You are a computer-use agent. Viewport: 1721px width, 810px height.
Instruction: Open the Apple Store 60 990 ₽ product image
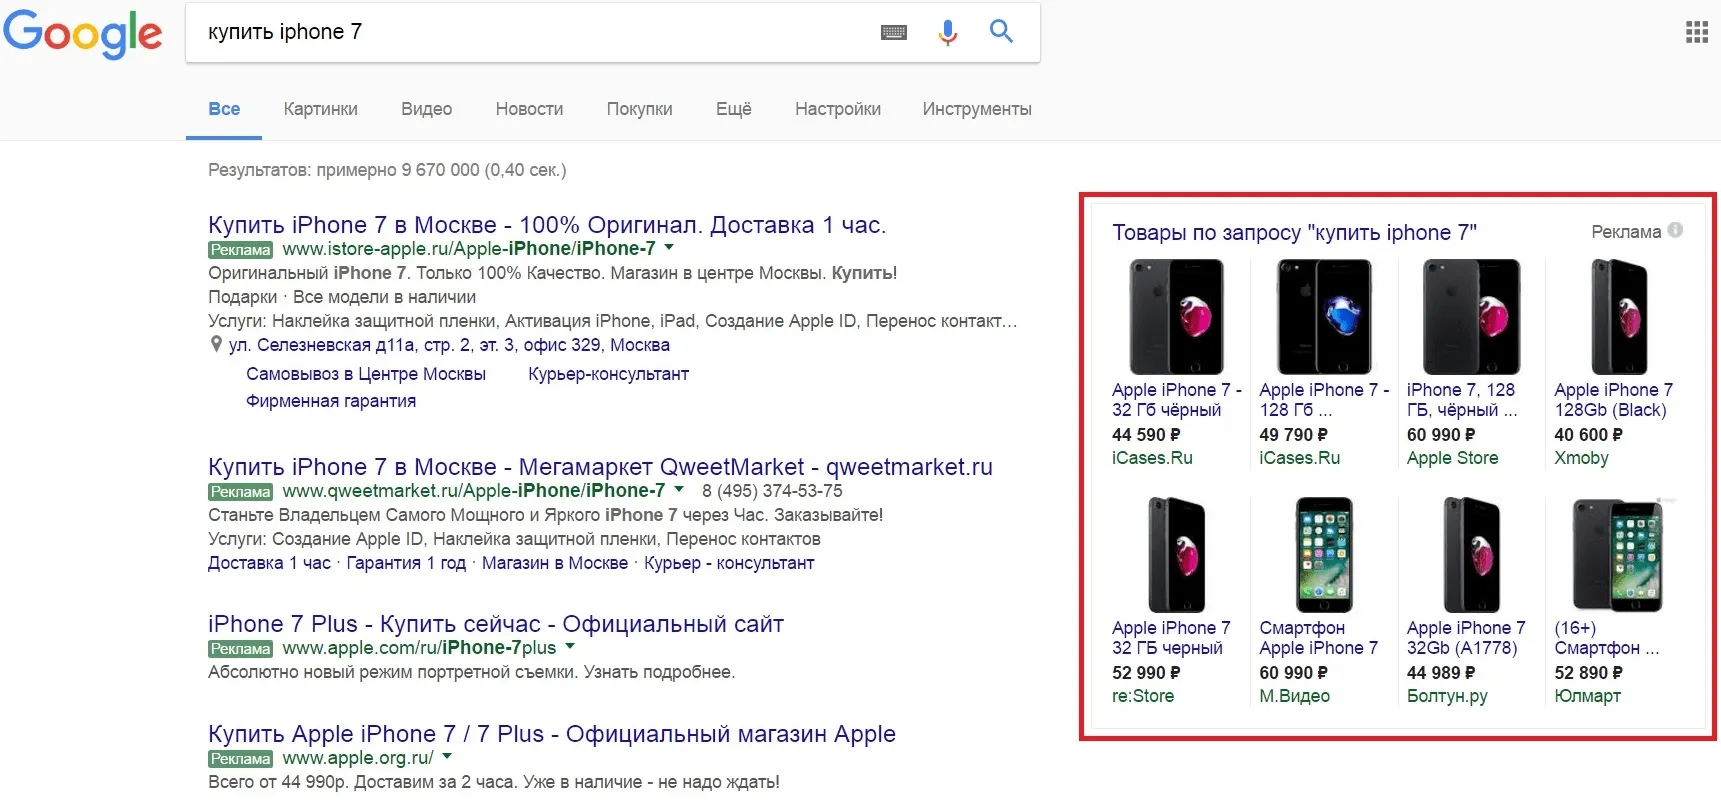coord(1471,316)
